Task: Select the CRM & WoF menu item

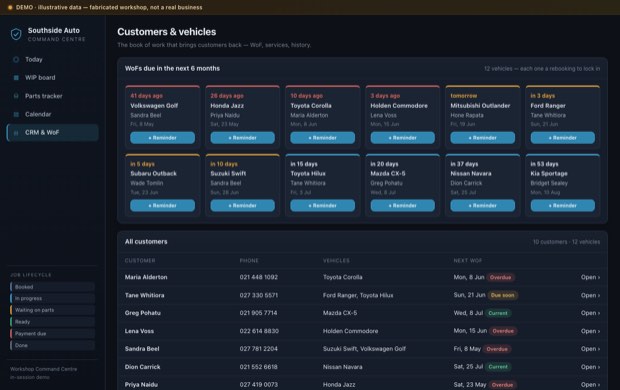Action: (53, 133)
